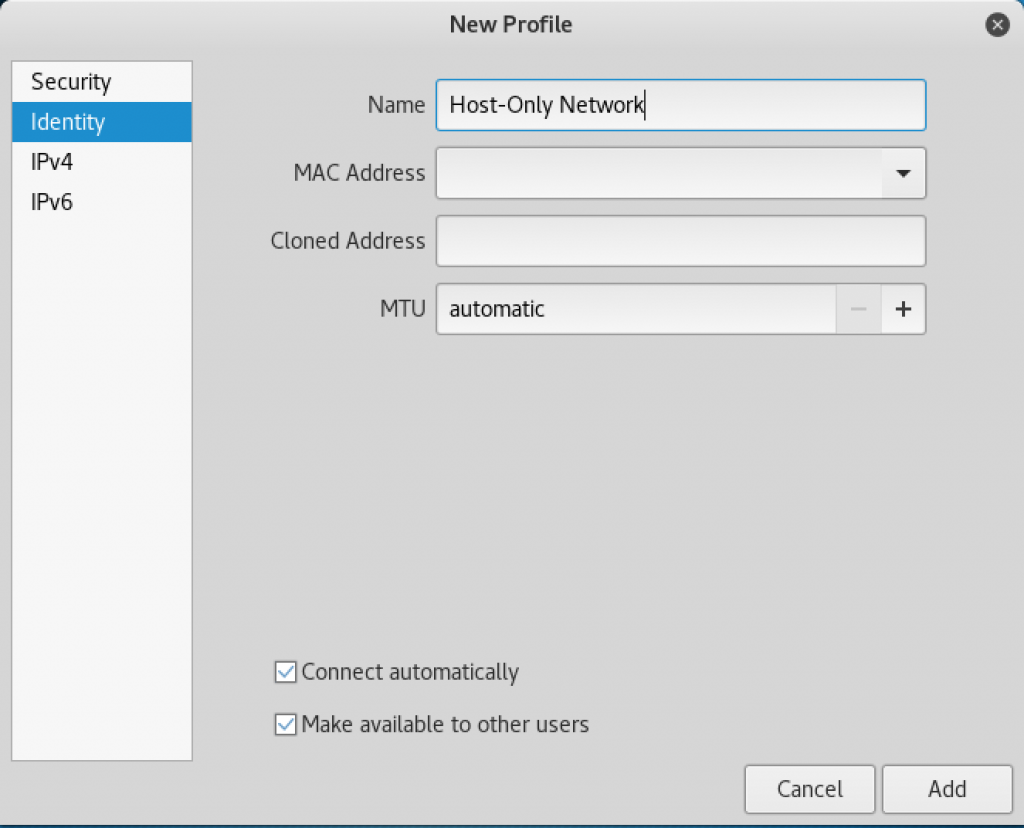1024x828 pixels.
Task: Click the MAC Address combo box field
Action: [659, 173]
